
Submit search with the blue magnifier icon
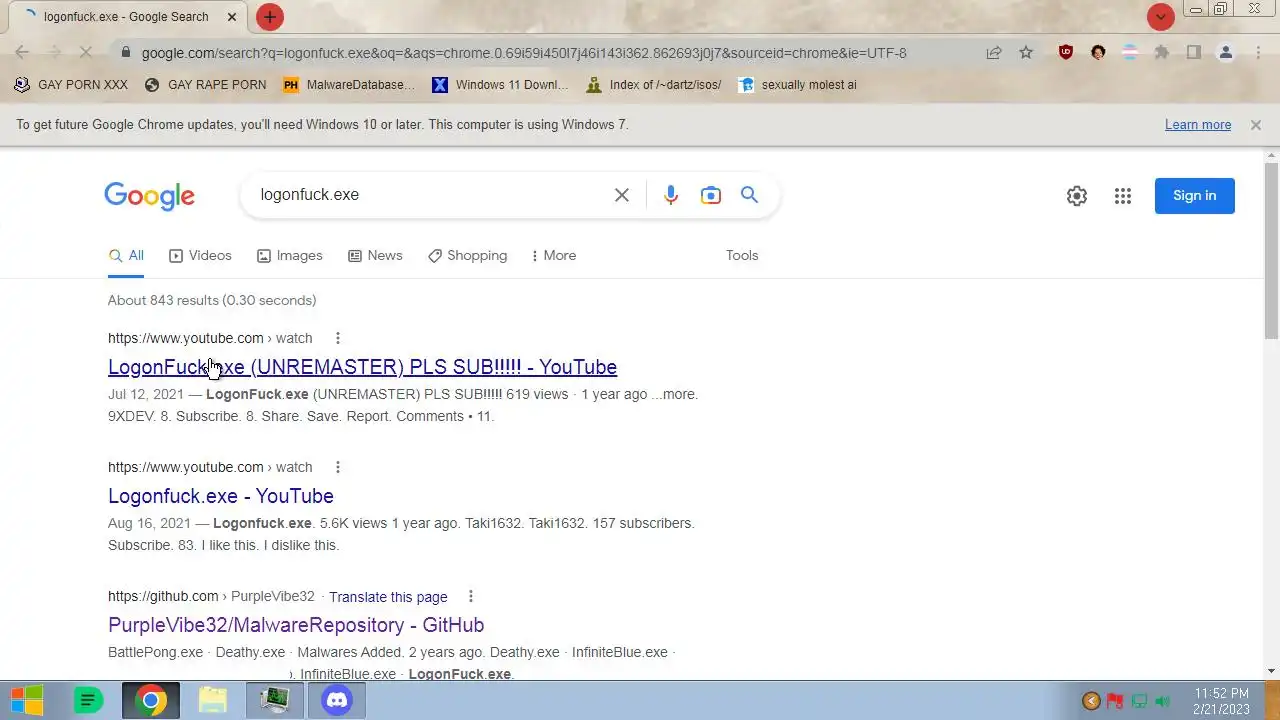[x=749, y=195]
